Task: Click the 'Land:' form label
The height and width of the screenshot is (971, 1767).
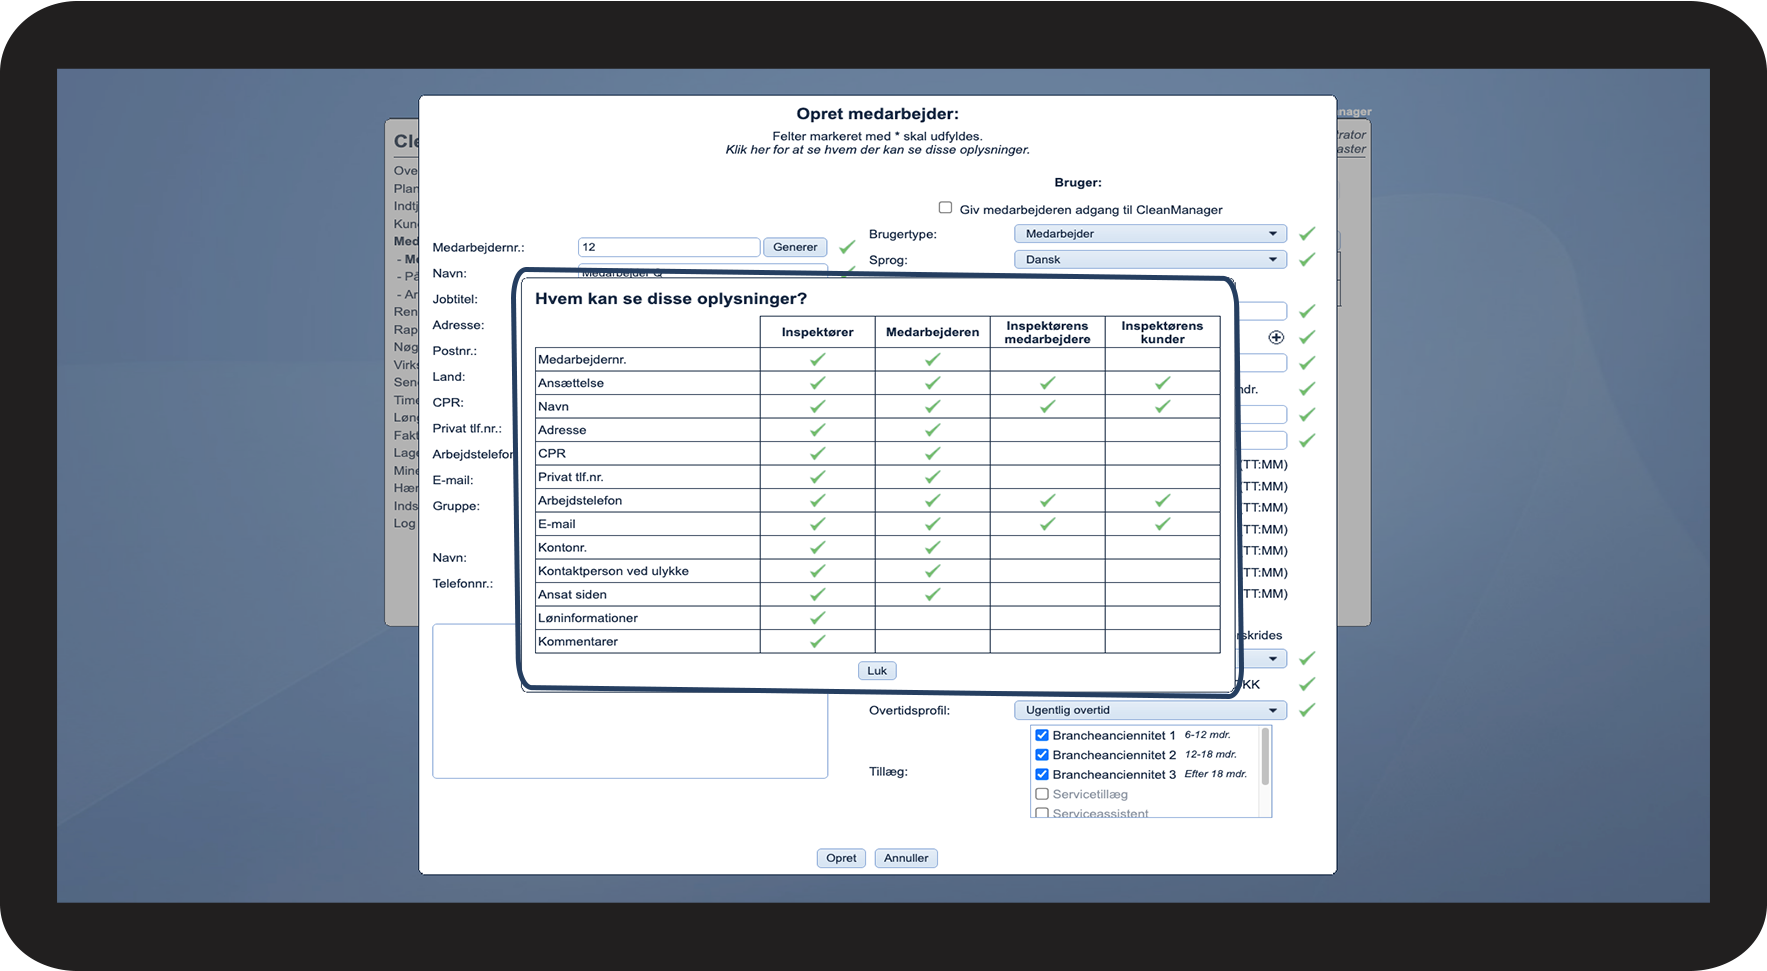Action: [449, 377]
